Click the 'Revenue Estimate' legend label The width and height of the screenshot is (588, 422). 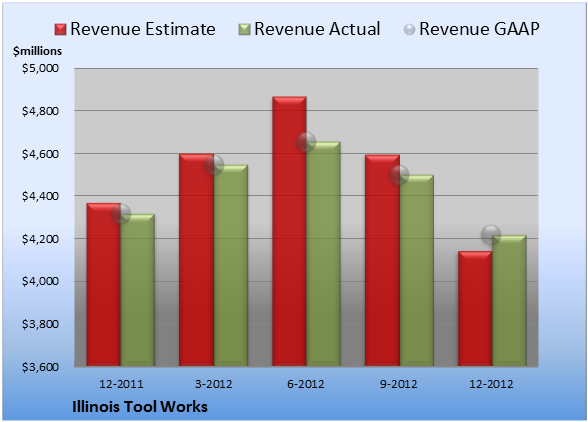(143, 29)
